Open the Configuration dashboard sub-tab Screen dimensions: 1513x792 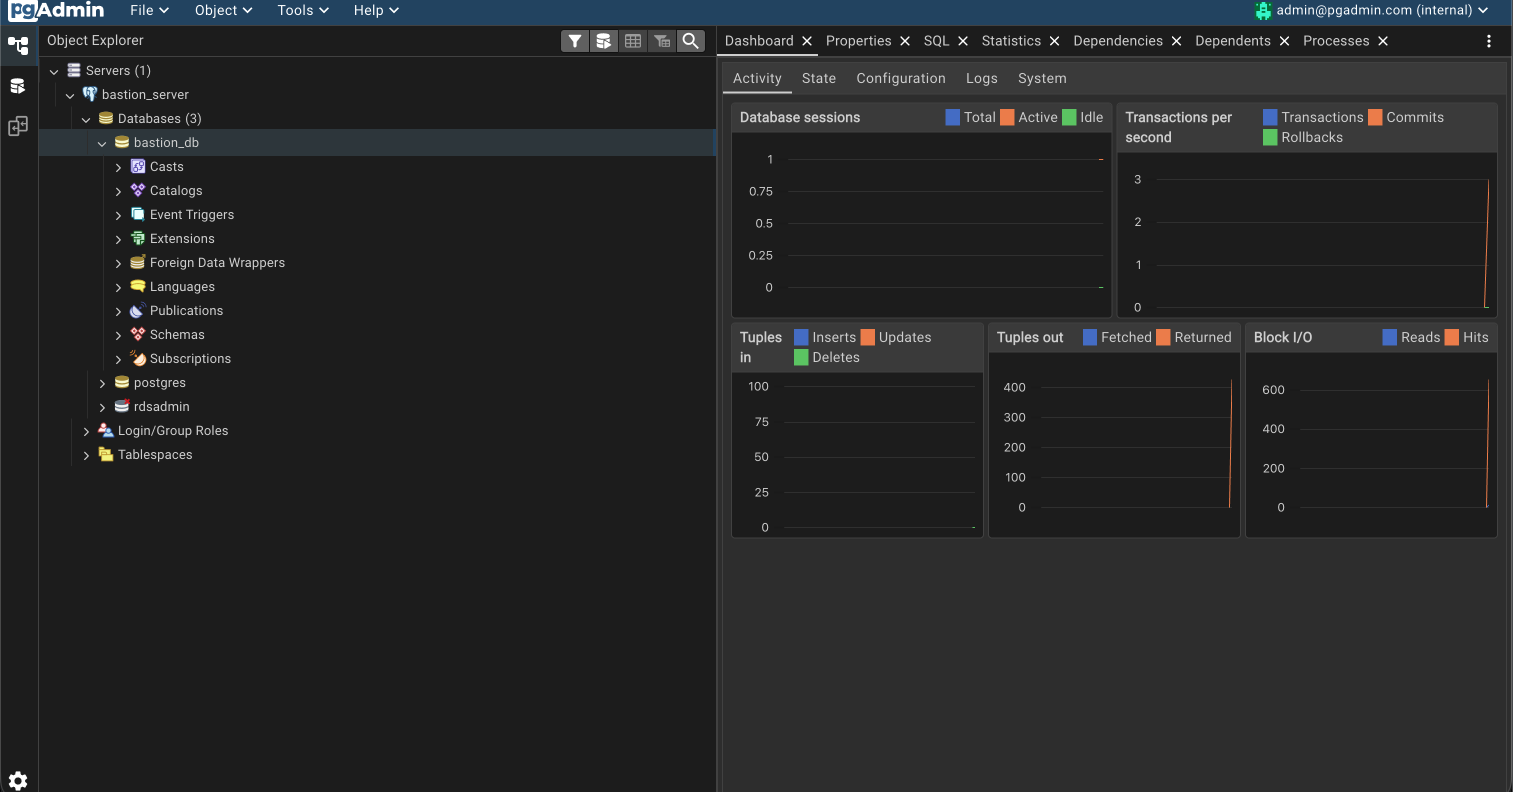point(901,78)
